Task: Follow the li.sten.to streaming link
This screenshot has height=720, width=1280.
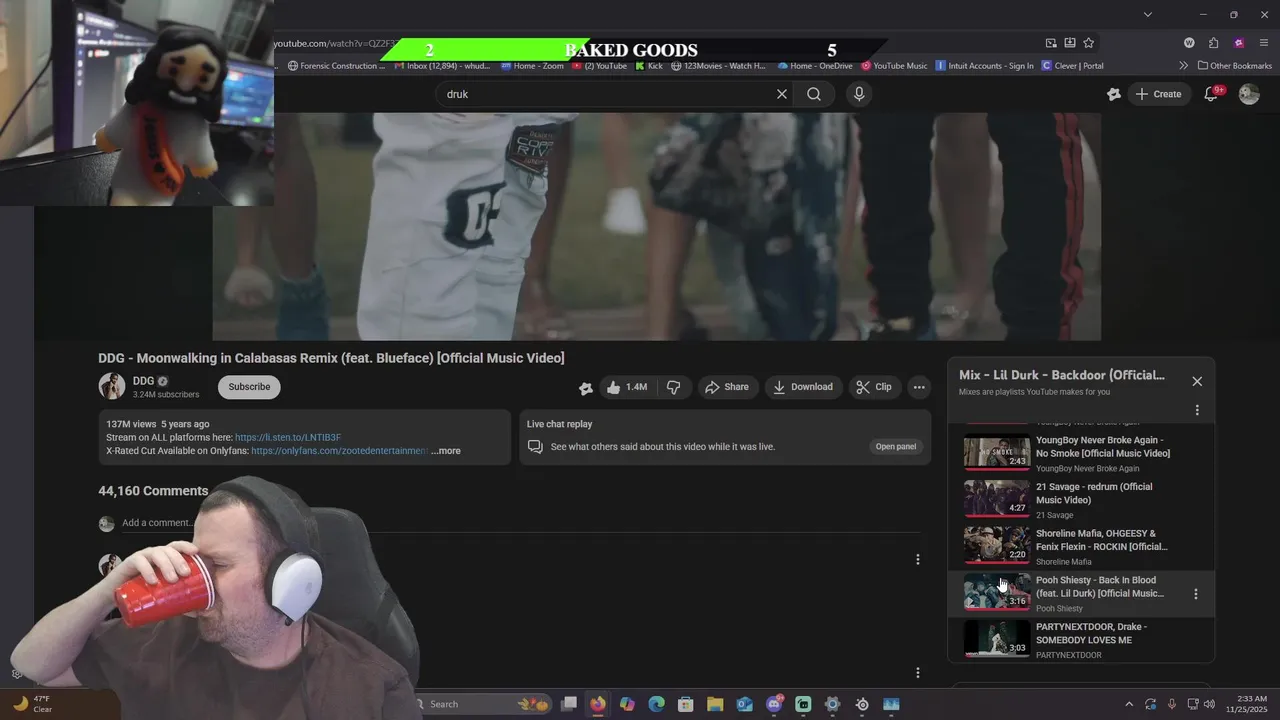Action: tap(288, 438)
